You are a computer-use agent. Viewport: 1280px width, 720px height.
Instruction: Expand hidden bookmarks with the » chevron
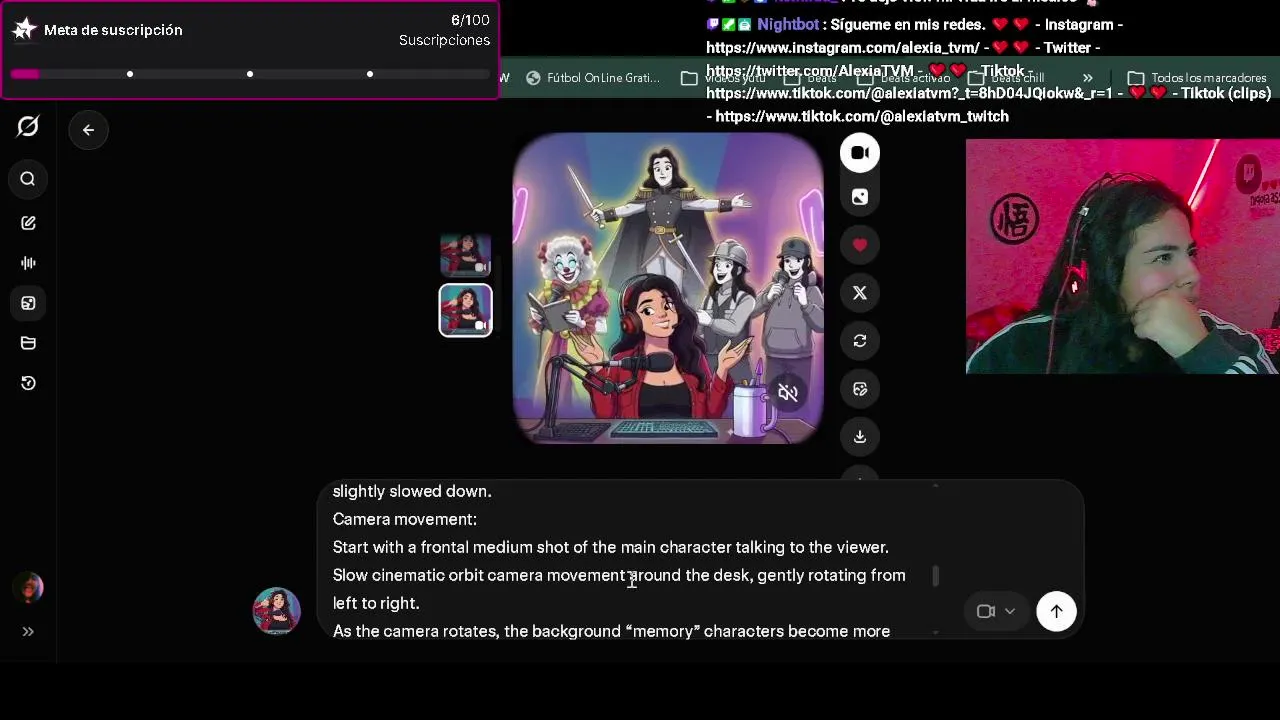(1088, 78)
